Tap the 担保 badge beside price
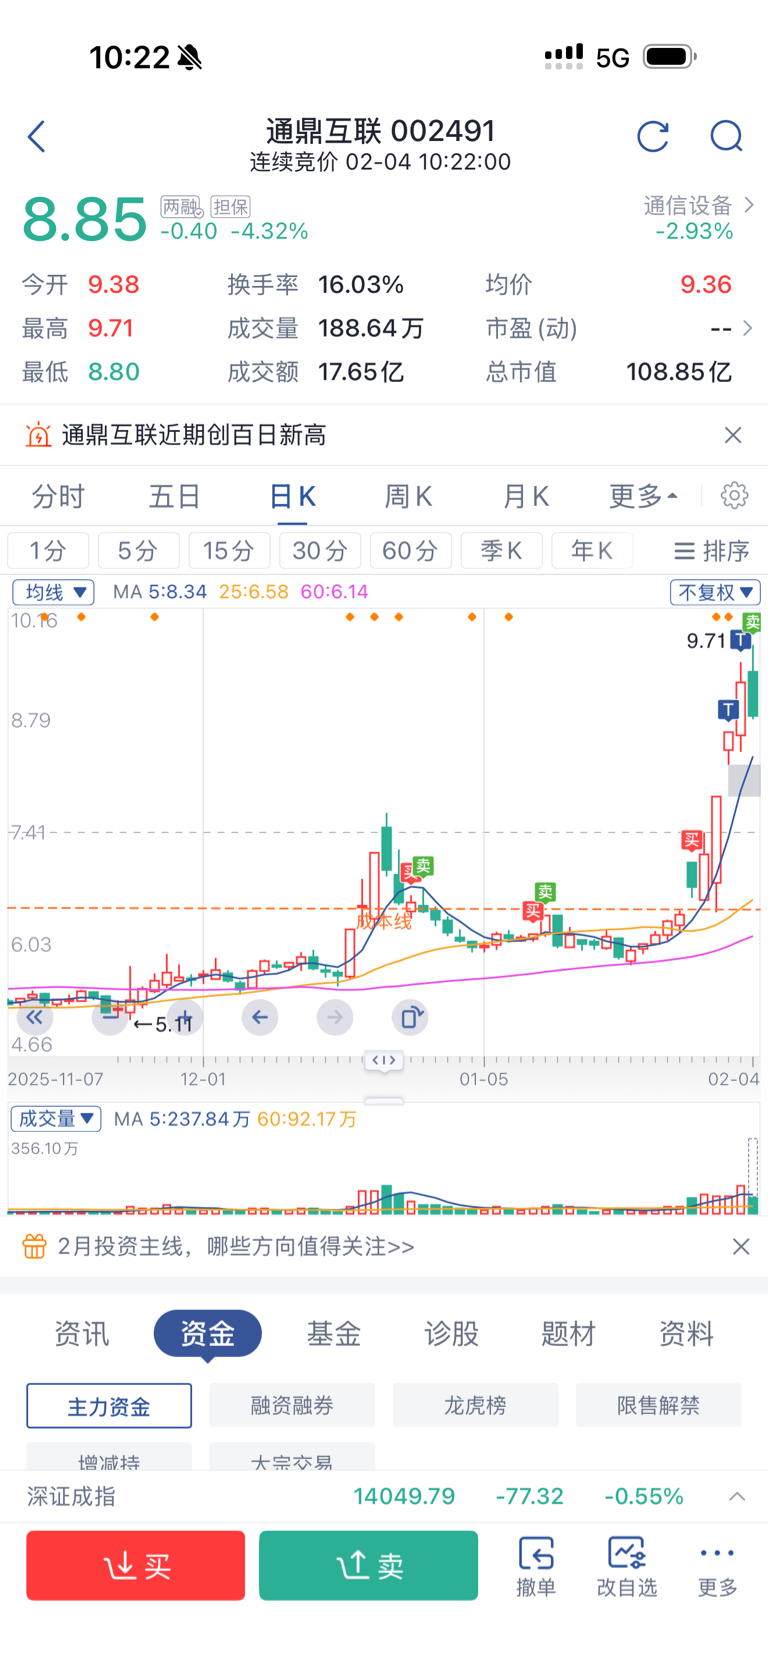The width and height of the screenshot is (768, 1669). tap(230, 207)
